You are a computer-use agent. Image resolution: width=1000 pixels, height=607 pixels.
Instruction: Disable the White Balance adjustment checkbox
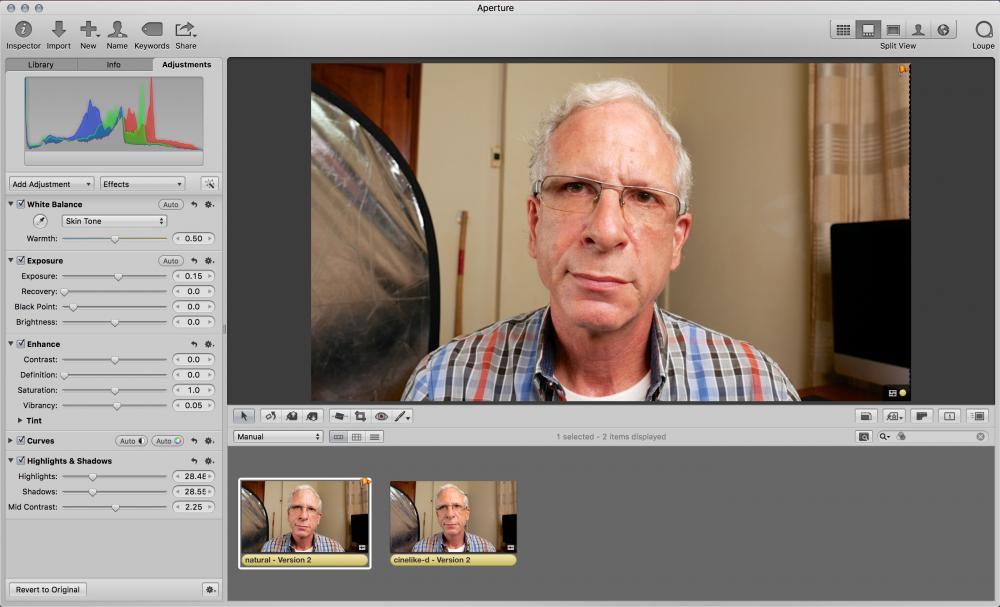pos(21,204)
